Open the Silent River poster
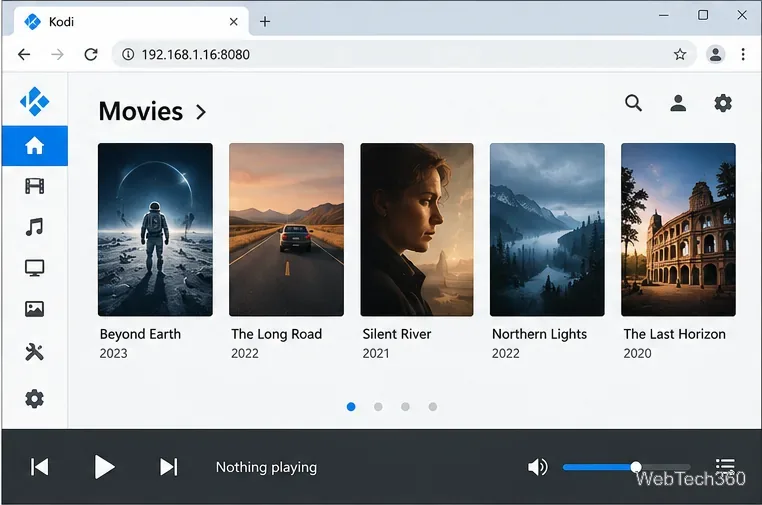Viewport: 762px width, 505px height. coord(417,229)
